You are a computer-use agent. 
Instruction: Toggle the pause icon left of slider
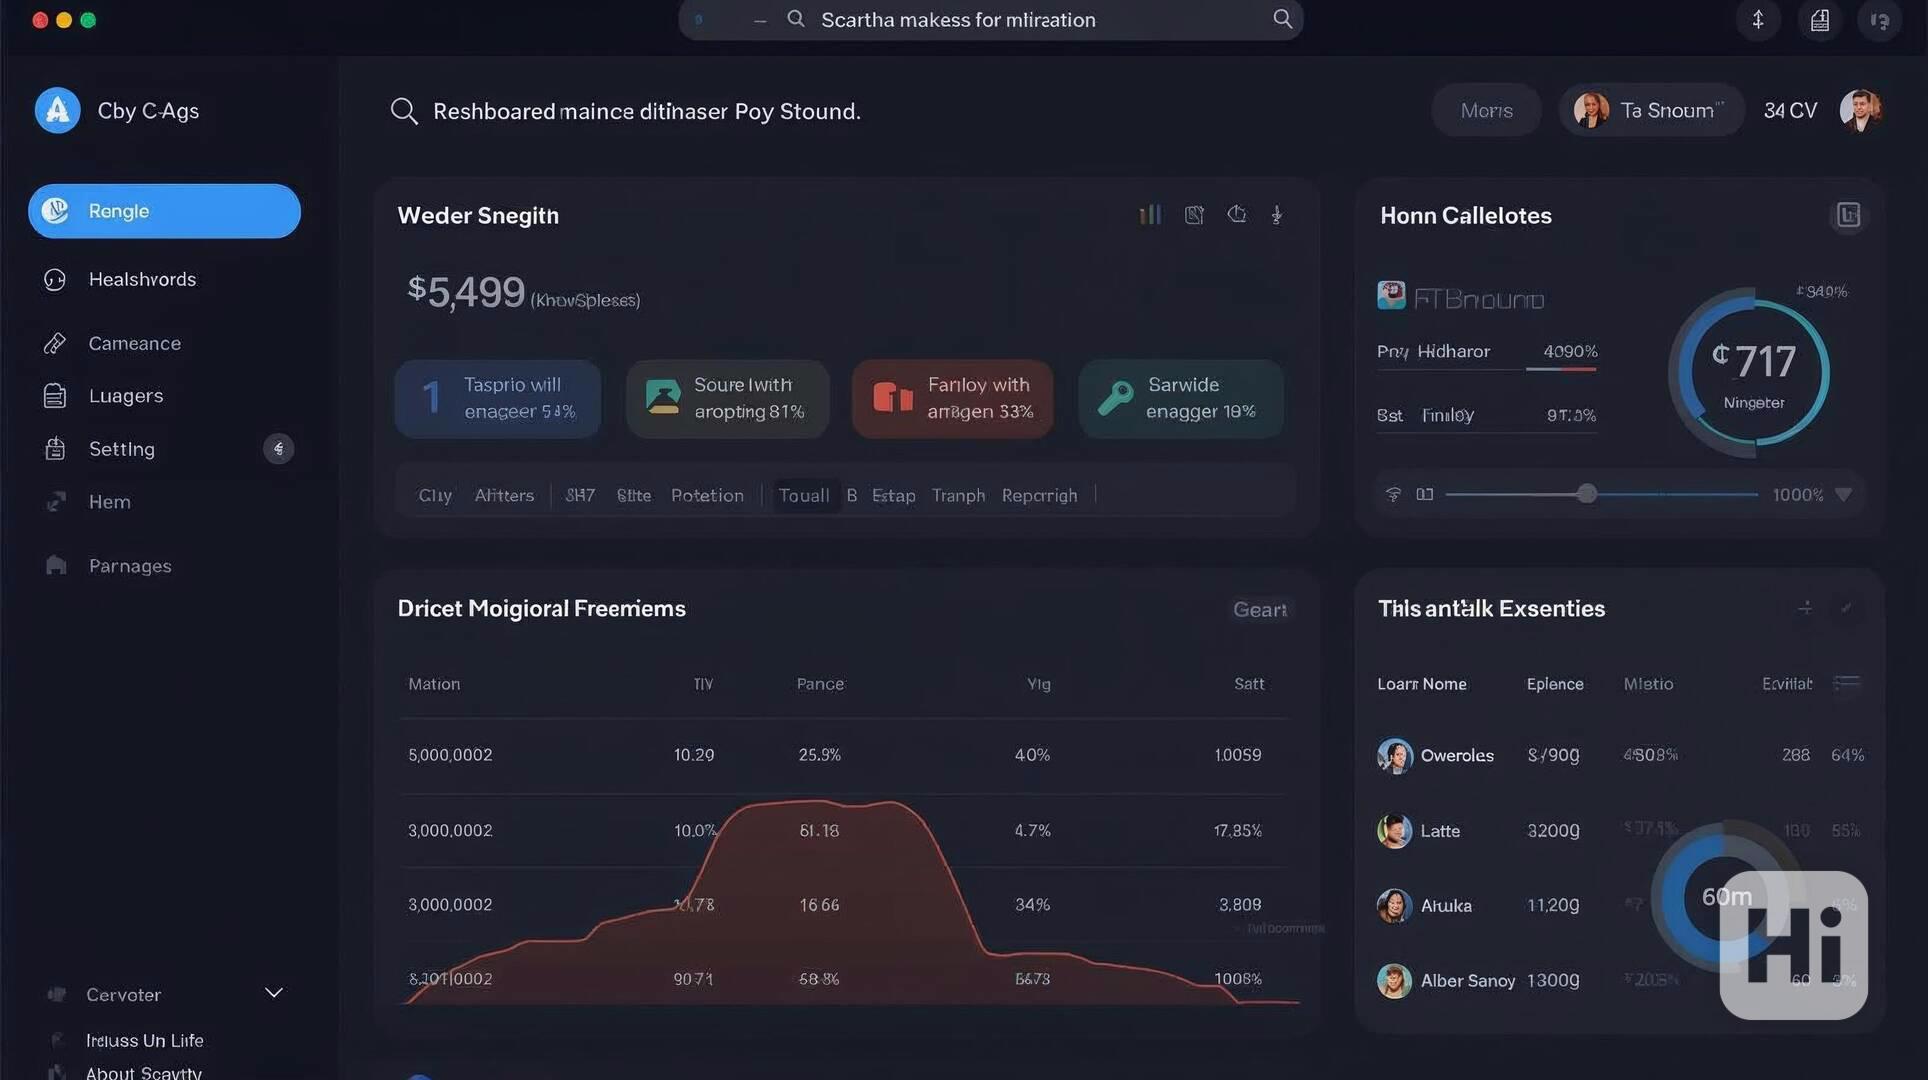click(1425, 495)
